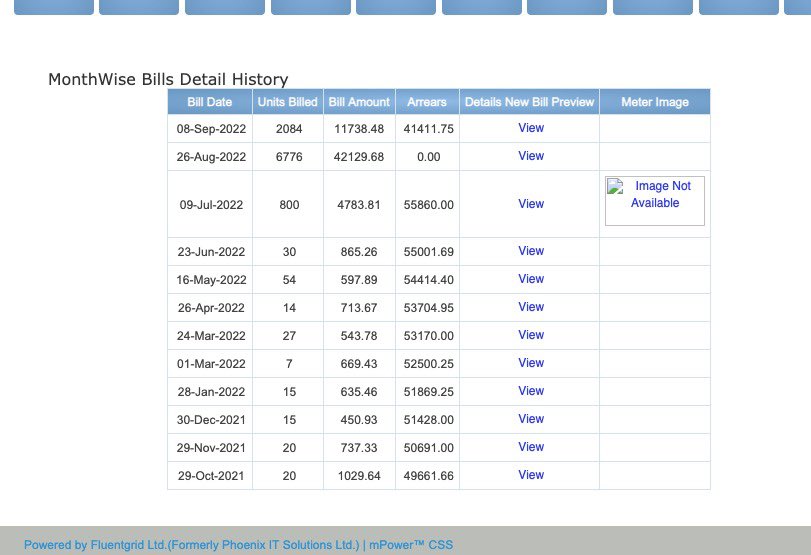Viewport: 811px width, 555px height.
Task: Open the View link for 29-Nov-2021 bill
Action: tap(531, 446)
